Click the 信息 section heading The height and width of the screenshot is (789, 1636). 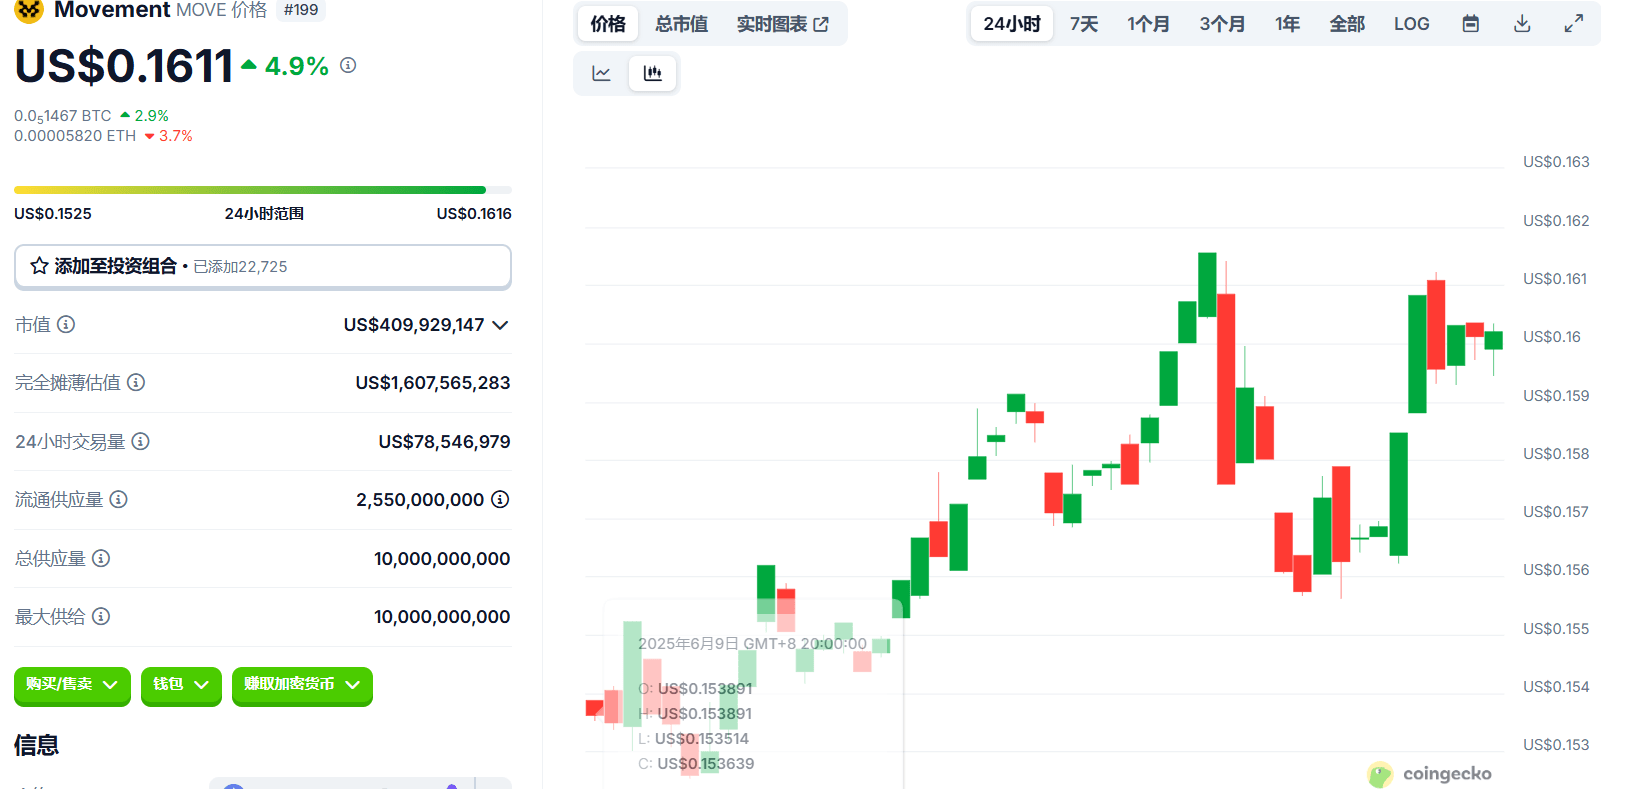[37, 745]
